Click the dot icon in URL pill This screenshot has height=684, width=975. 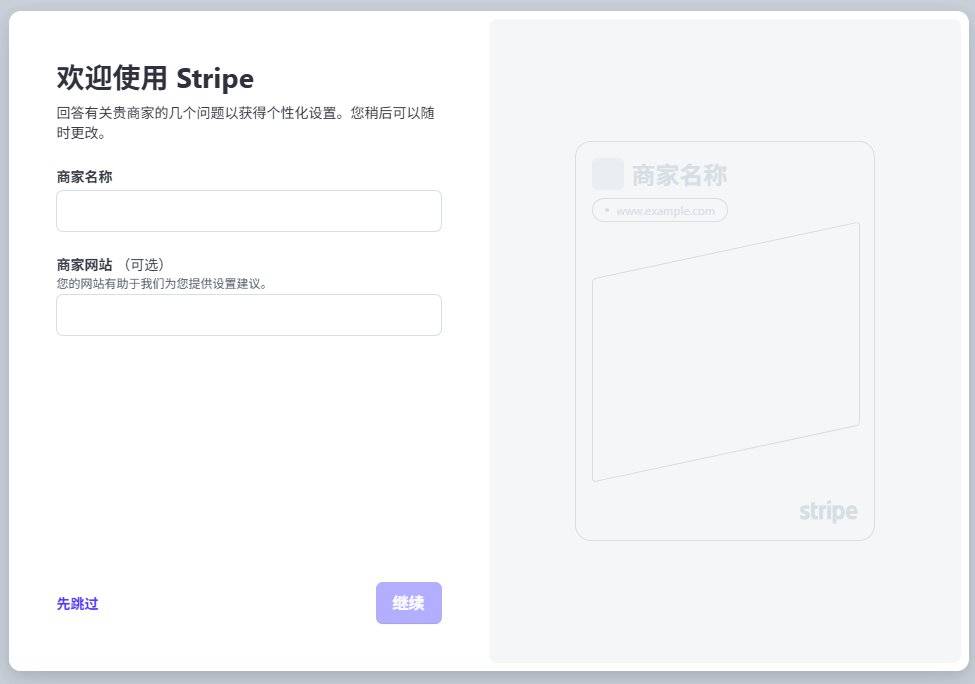point(607,210)
